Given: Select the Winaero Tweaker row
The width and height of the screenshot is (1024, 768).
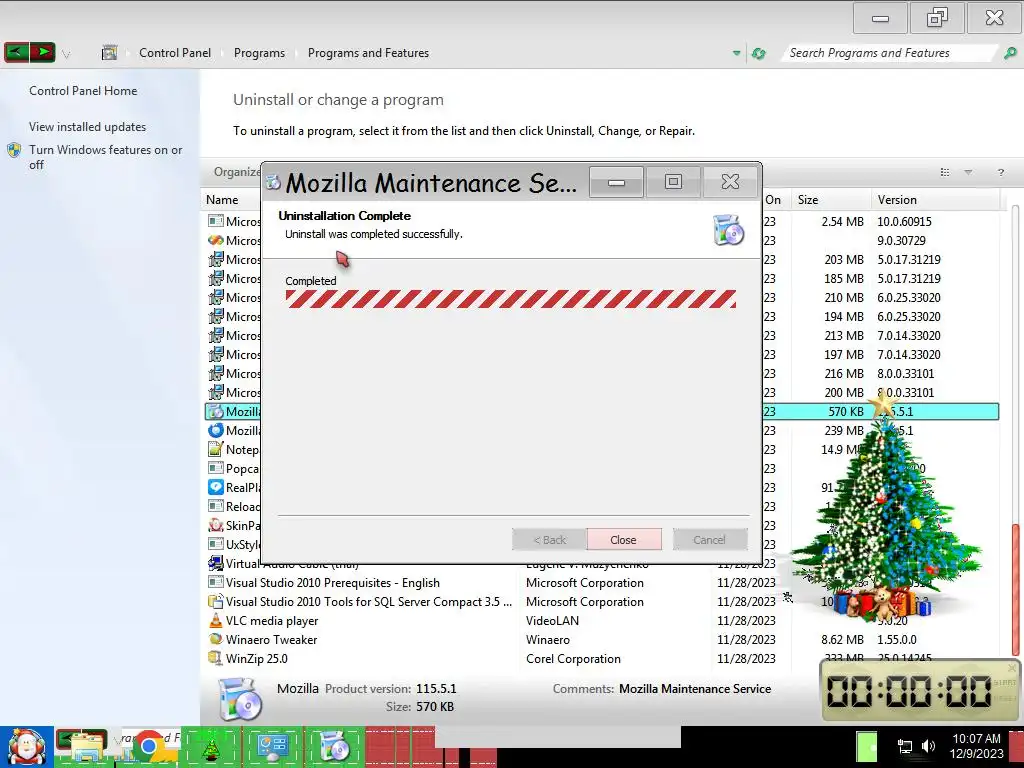Looking at the screenshot, I should click(x=601, y=639).
